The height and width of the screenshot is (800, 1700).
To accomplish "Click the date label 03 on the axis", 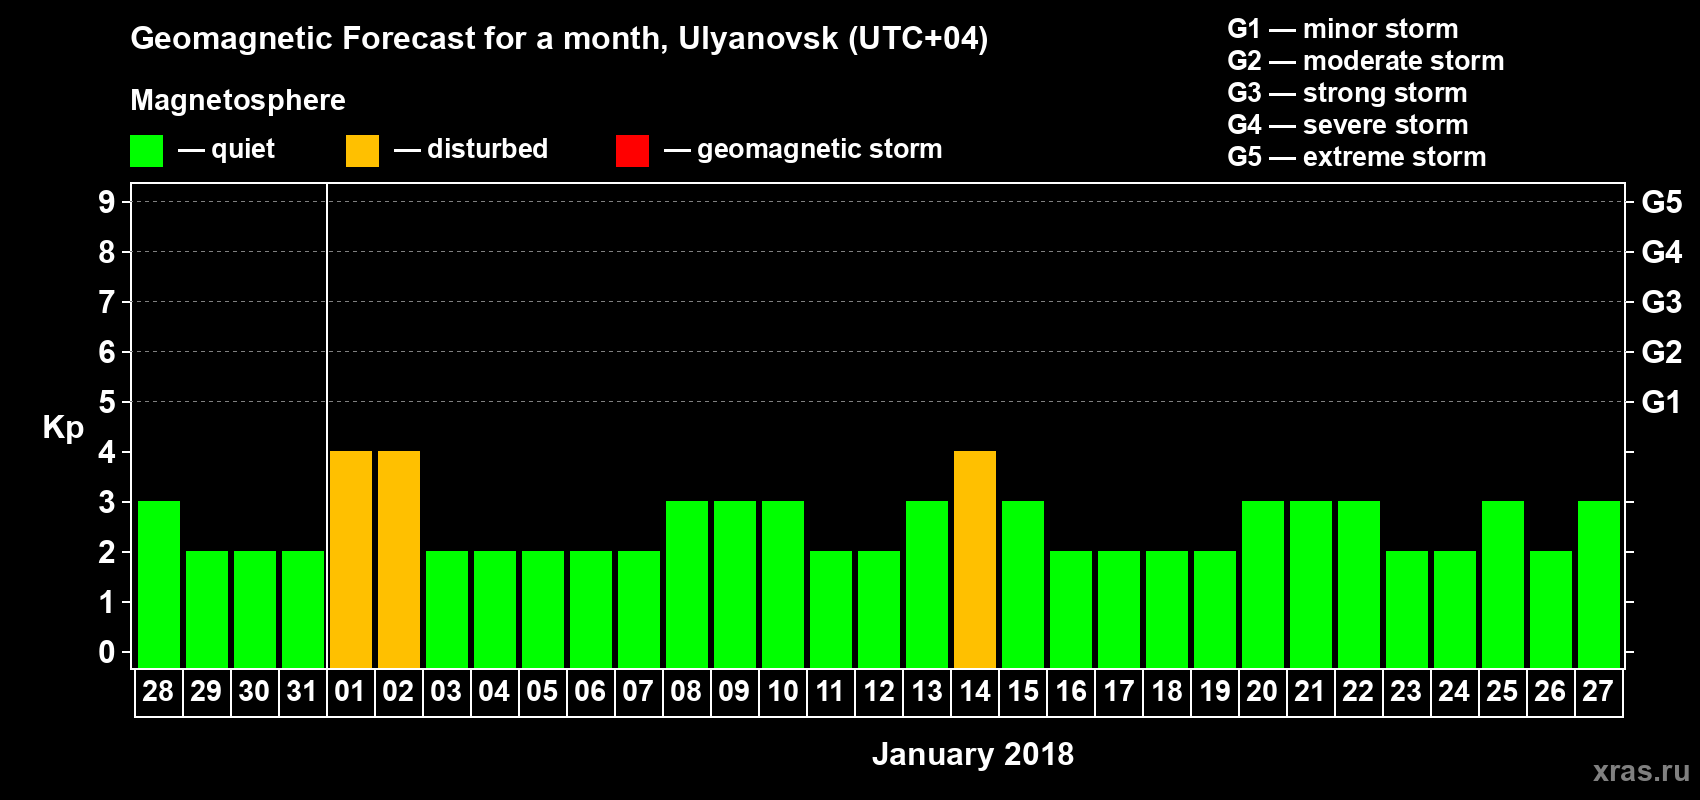I will (446, 692).
